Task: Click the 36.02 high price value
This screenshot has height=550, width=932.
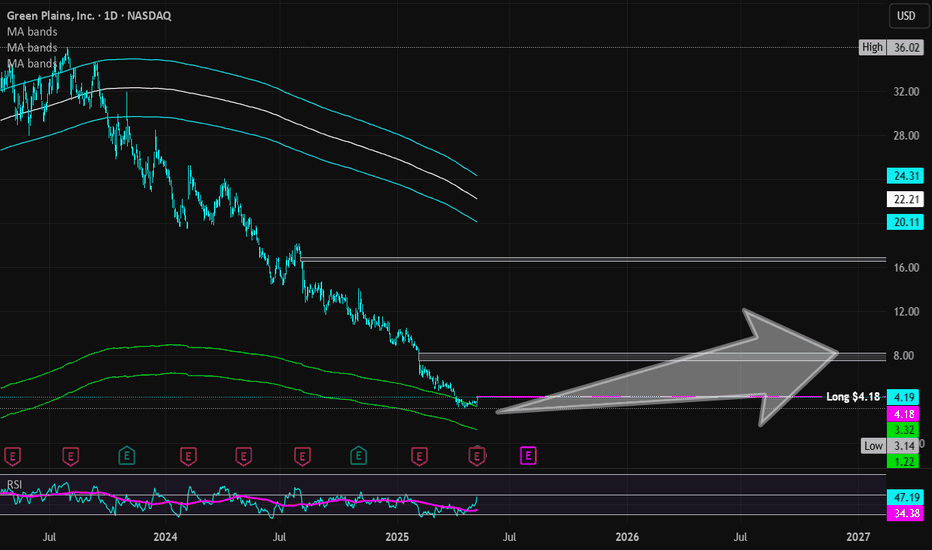Action: [906, 47]
